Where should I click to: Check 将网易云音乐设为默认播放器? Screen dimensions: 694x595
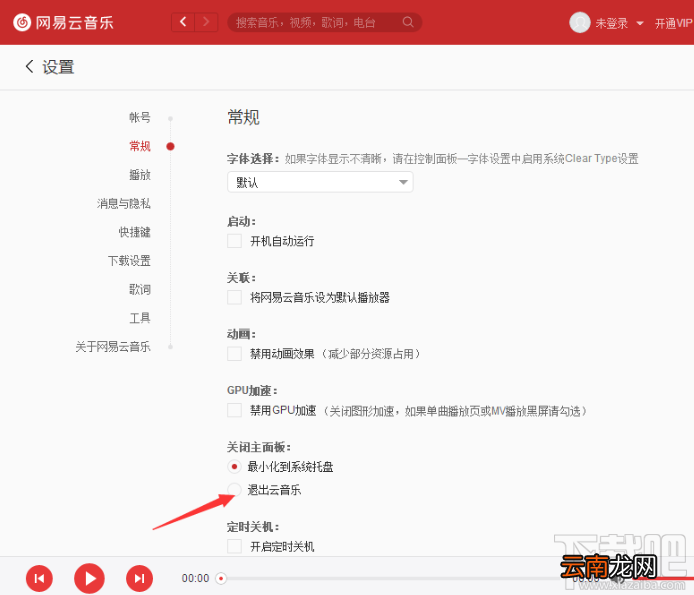(234, 297)
